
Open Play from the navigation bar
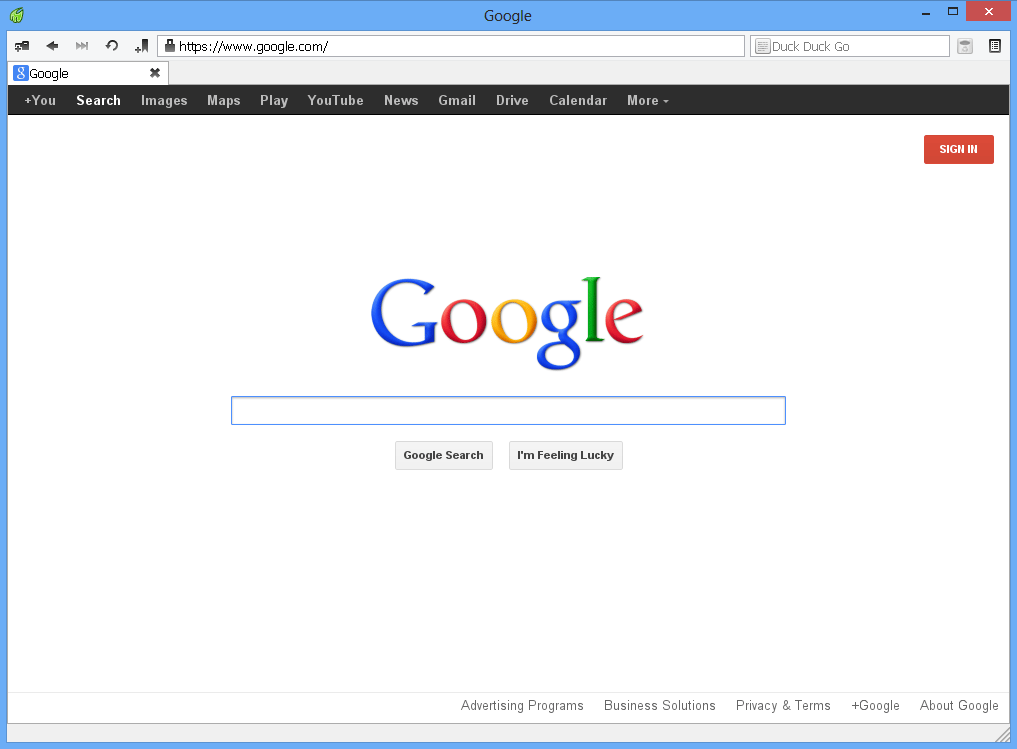[x=274, y=101]
